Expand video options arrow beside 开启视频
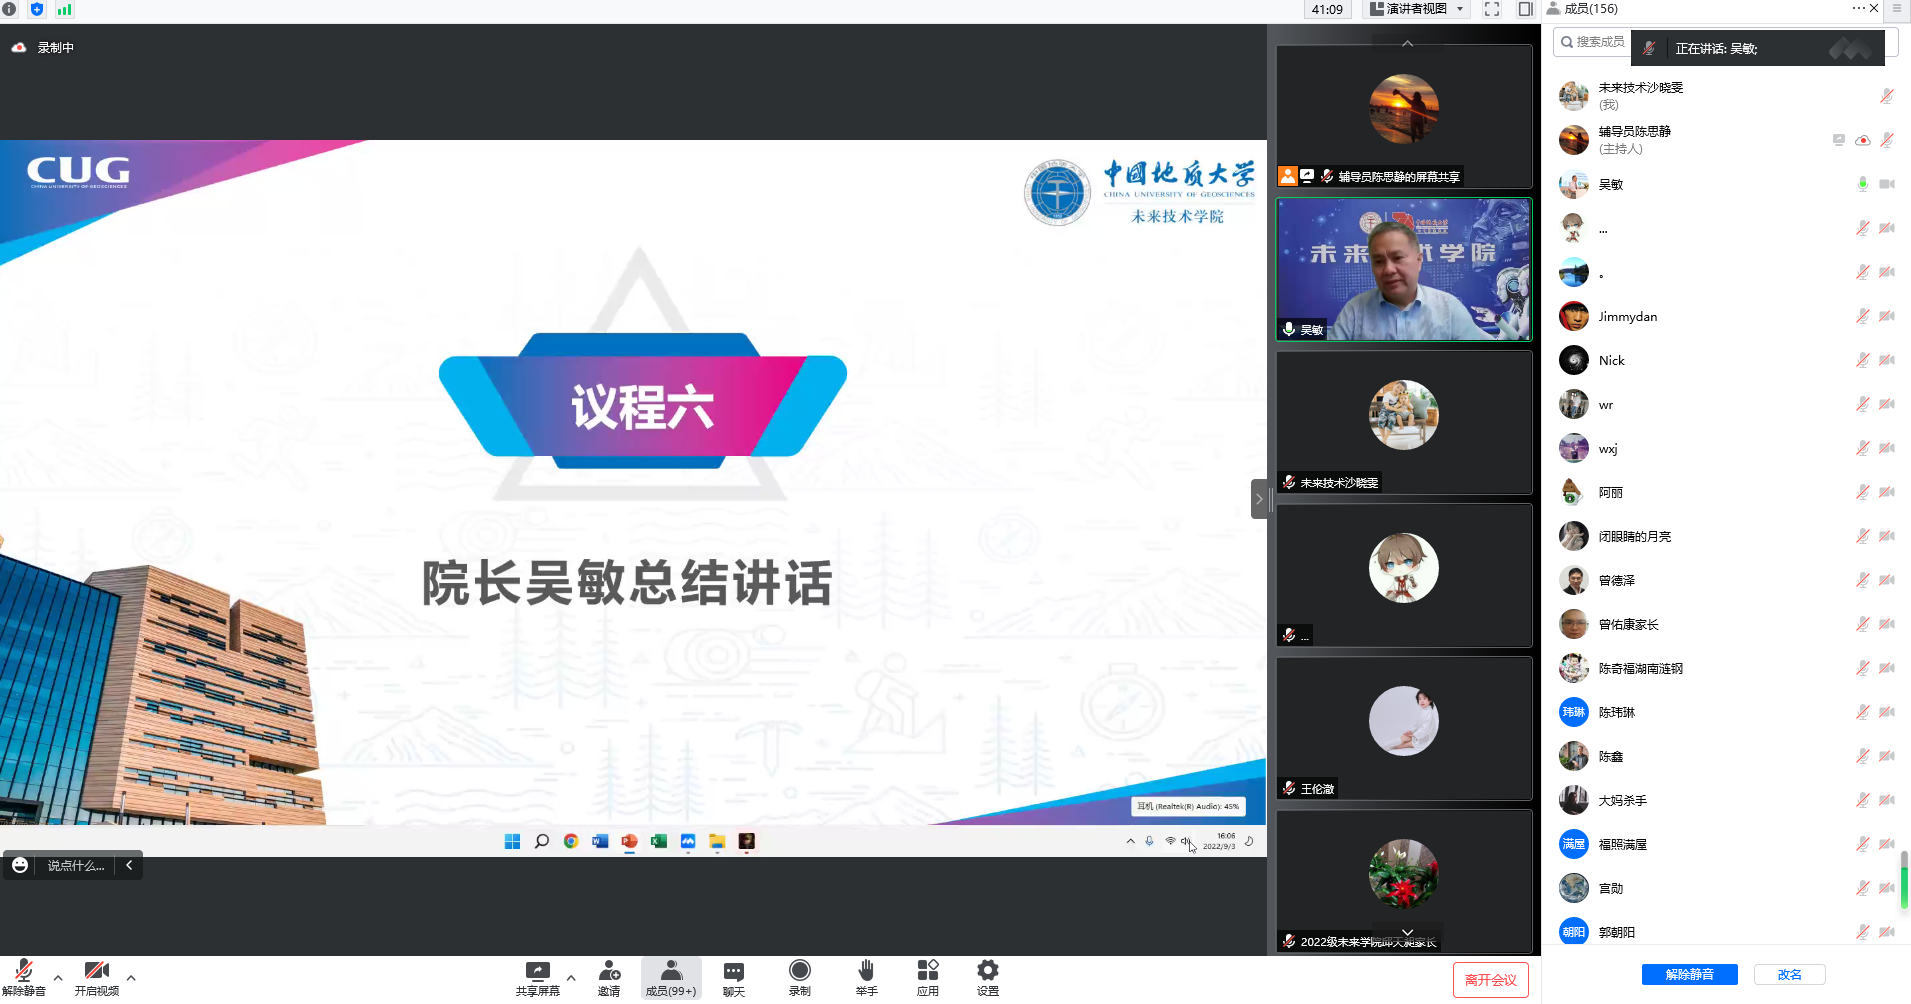This screenshot has width=1911, height=1004. tap(131, 978)
